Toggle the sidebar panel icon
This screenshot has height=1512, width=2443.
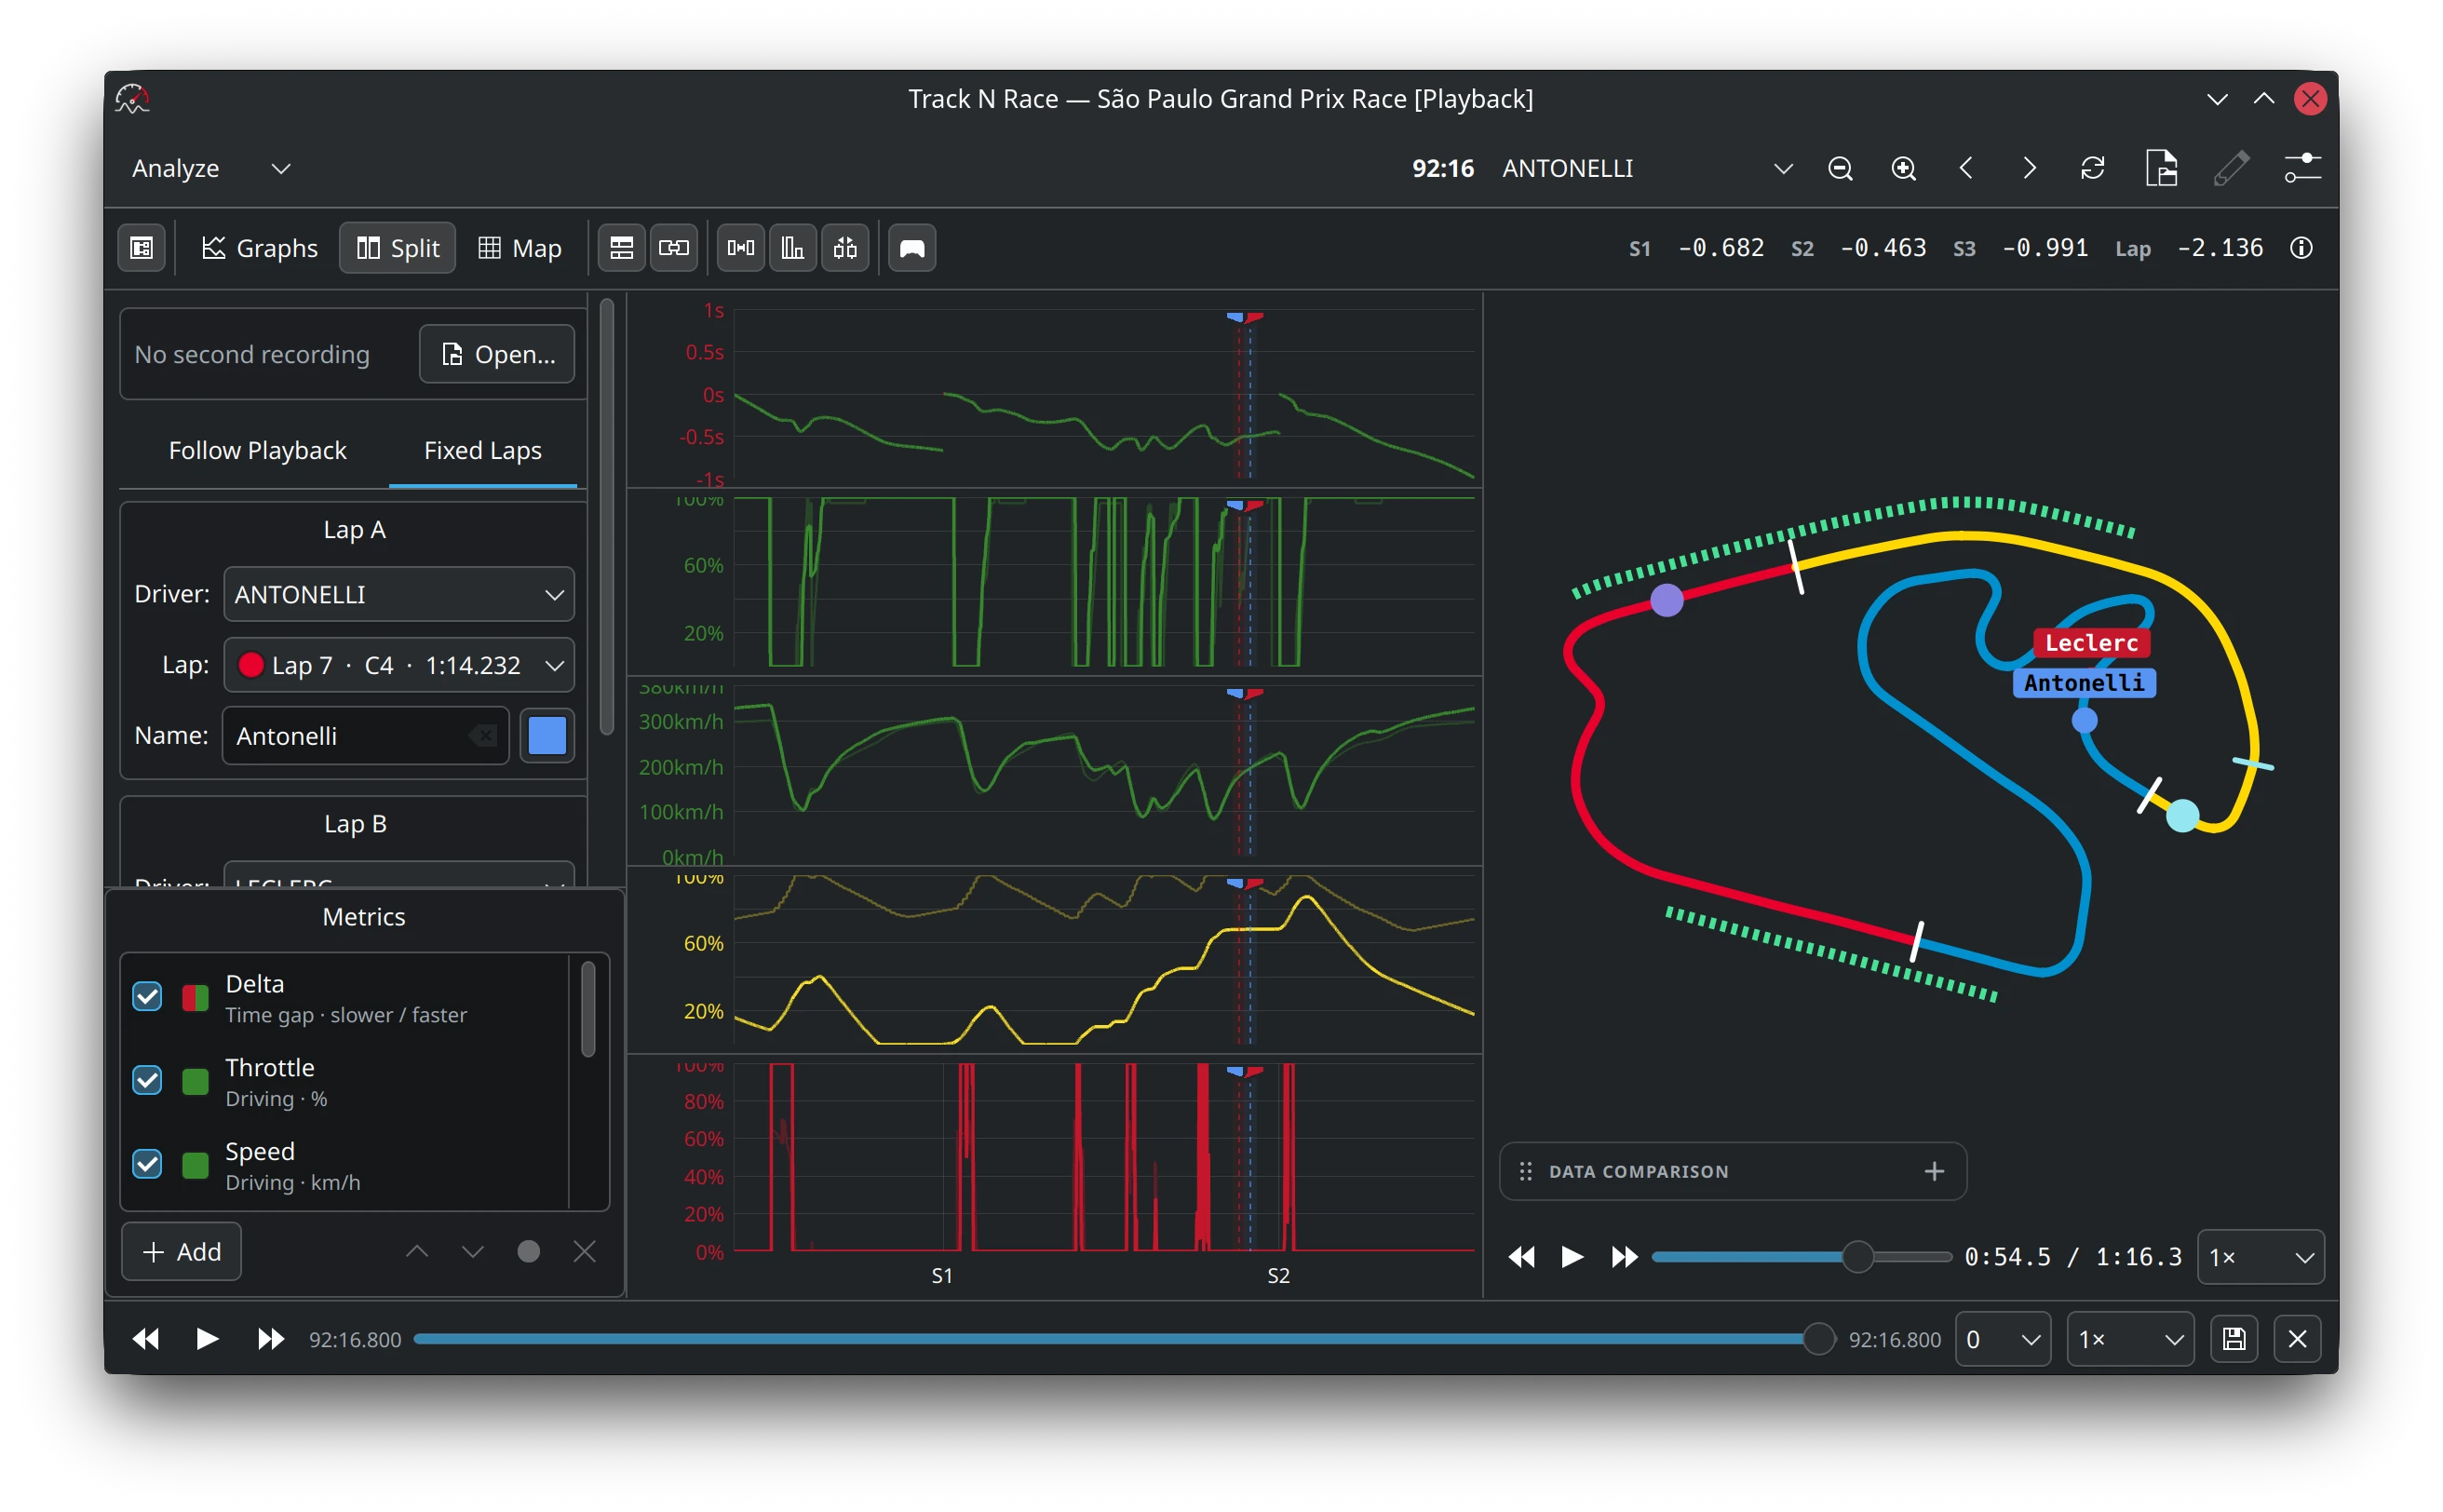(x=142, y=248)
